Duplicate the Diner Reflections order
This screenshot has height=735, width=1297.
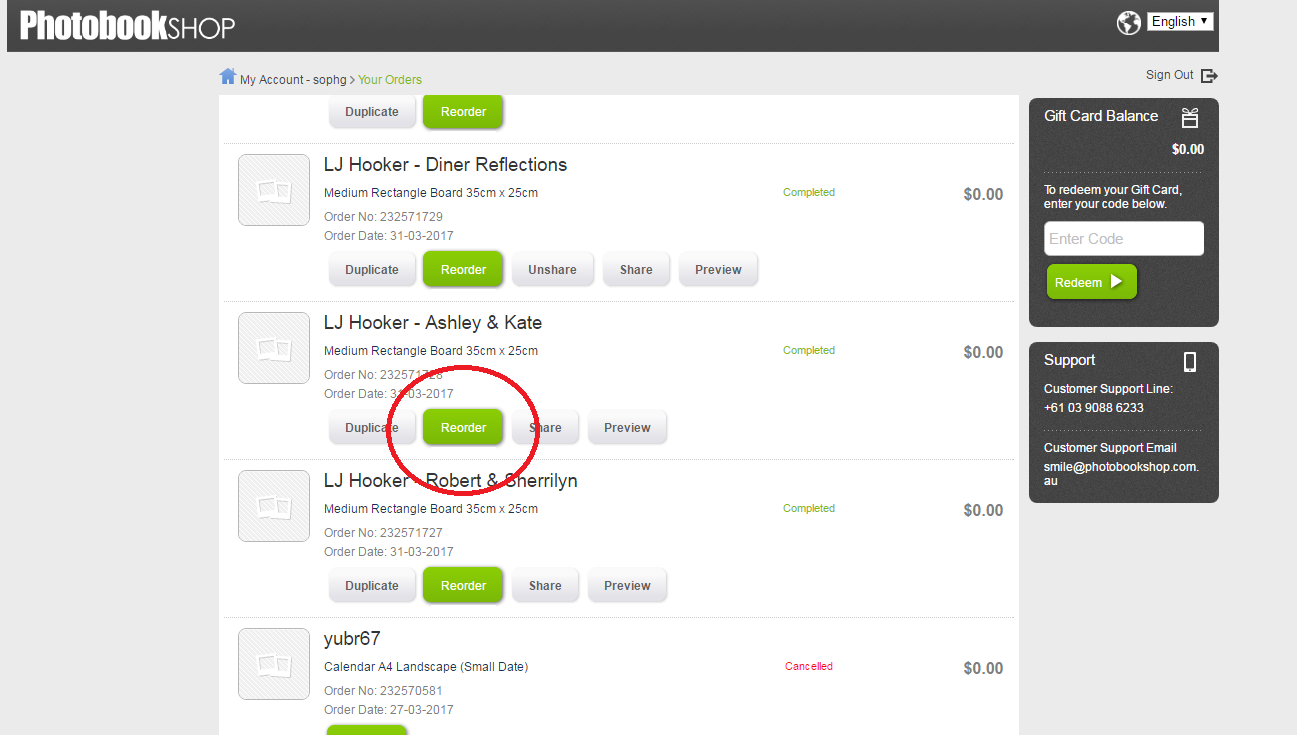pos(372,269)
